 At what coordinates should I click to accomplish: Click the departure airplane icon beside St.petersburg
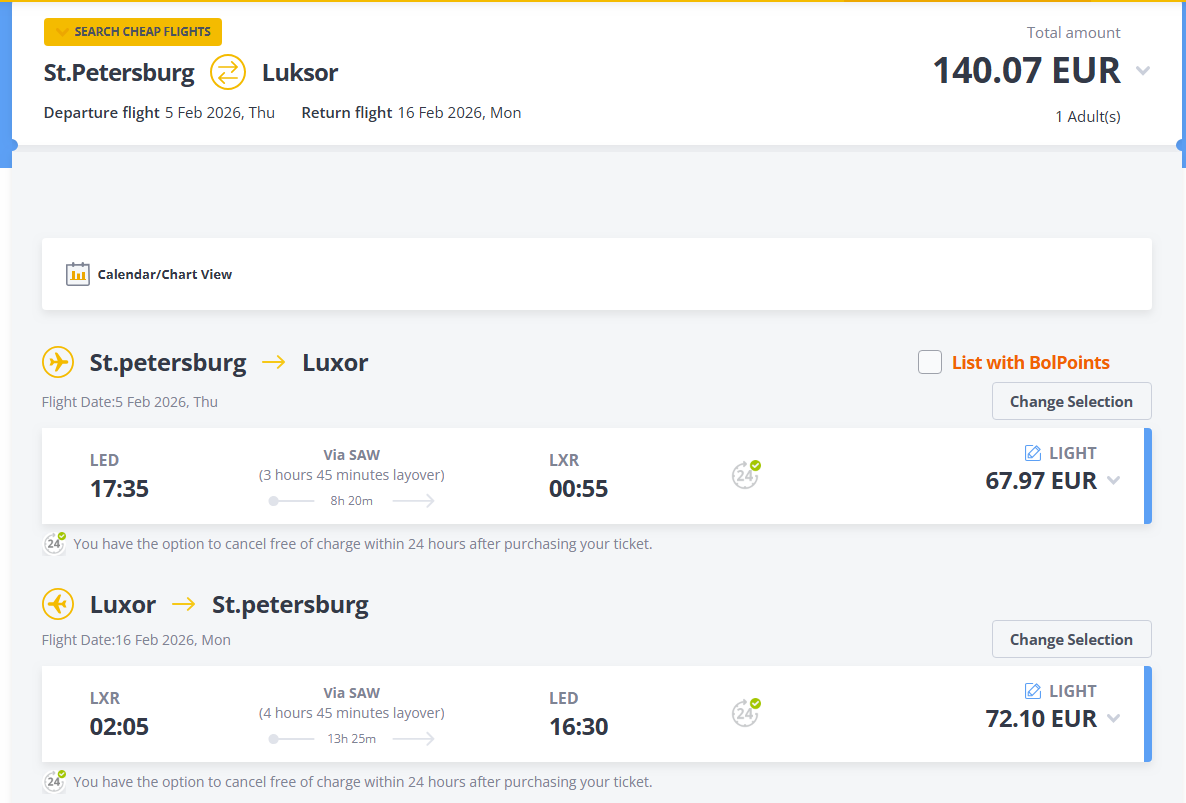coord(58,362)
